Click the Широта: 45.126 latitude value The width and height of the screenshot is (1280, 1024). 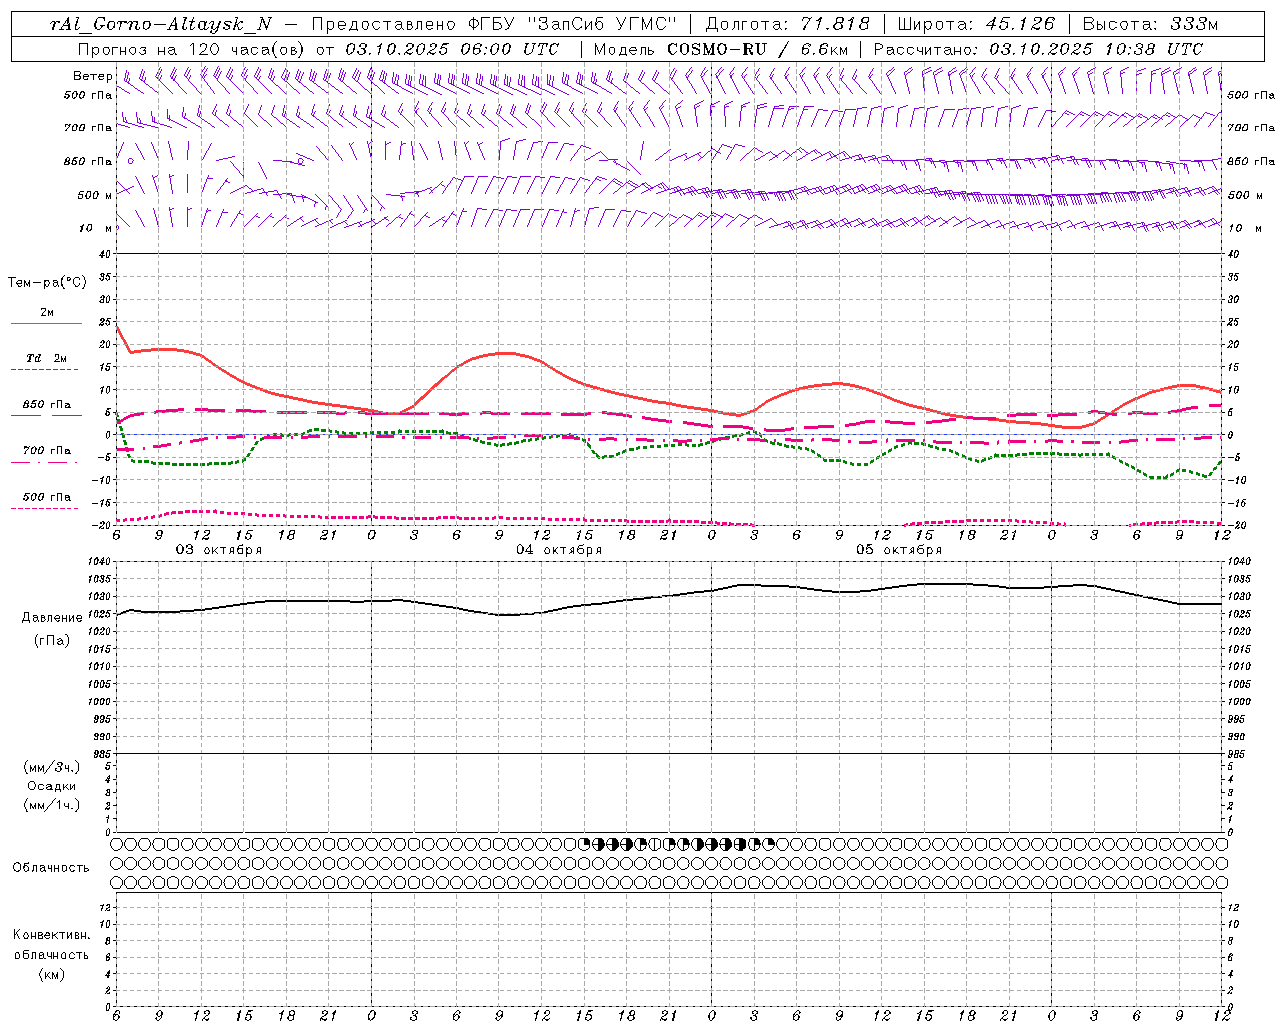976,24
